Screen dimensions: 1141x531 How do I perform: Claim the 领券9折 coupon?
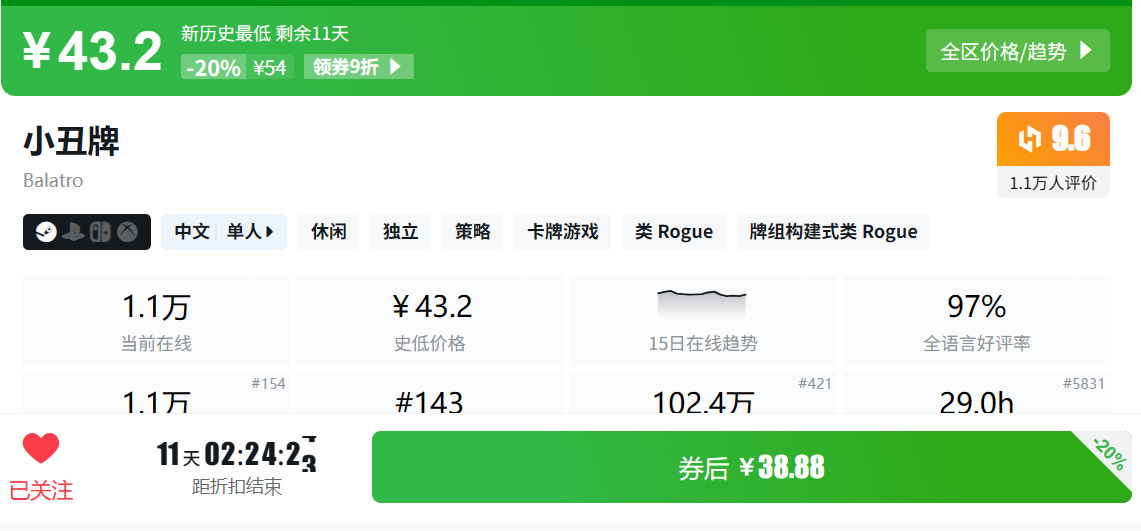359,67
